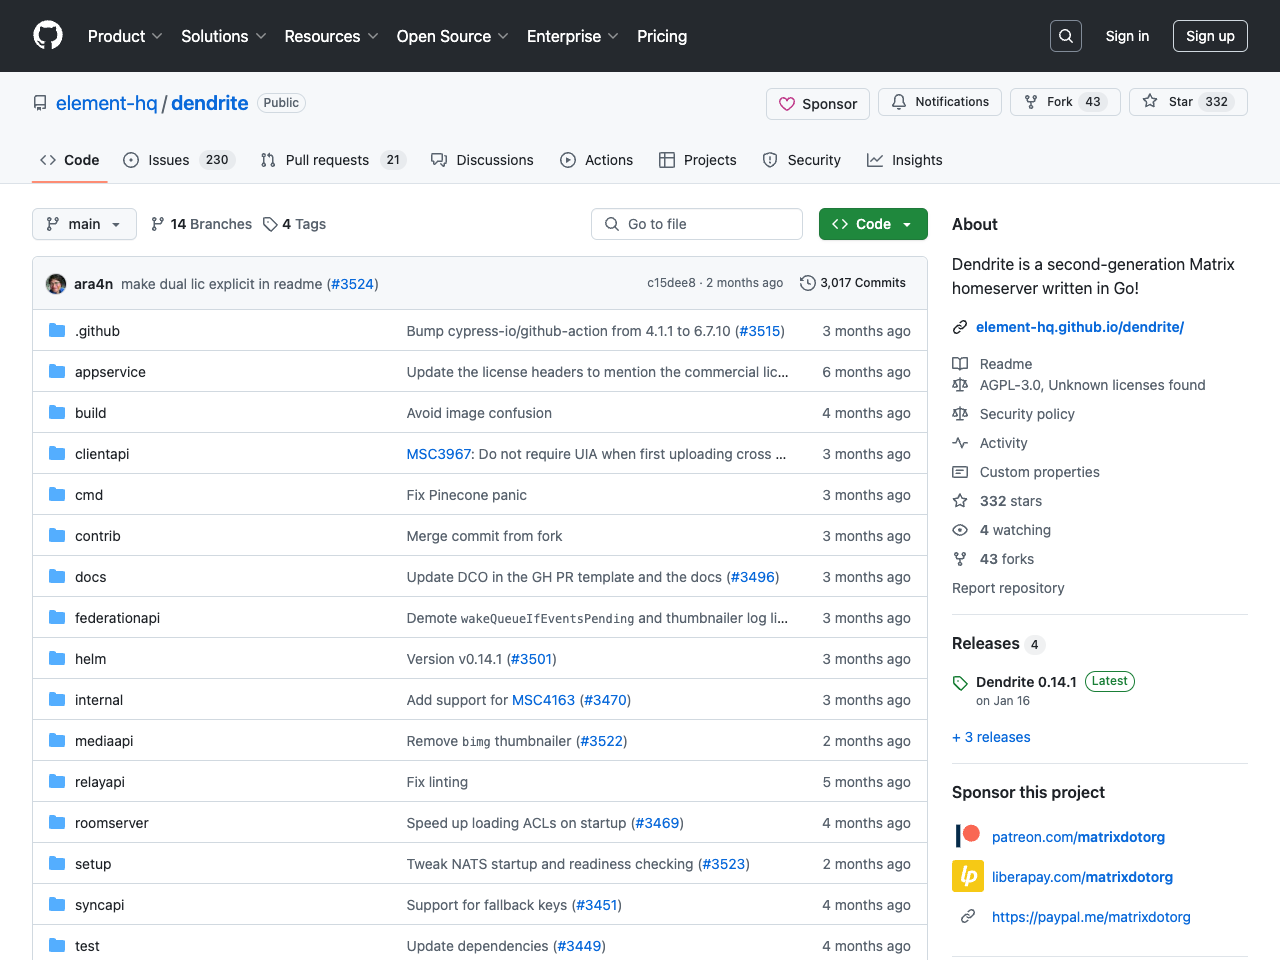Open the Product dropdown menu

pyautogui.click(x=125, y=36)
